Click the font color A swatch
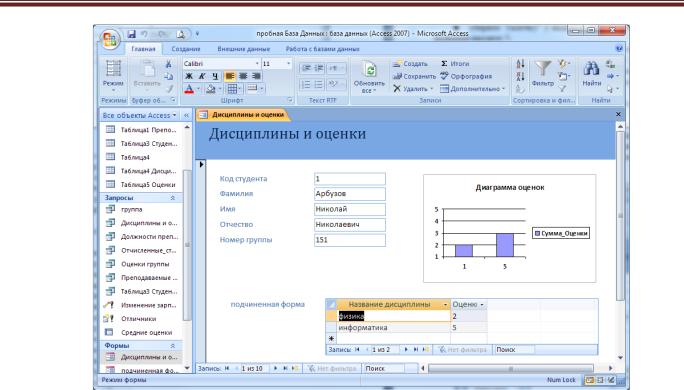This screenshot has height=390, width=684. [x=188, y=89]
